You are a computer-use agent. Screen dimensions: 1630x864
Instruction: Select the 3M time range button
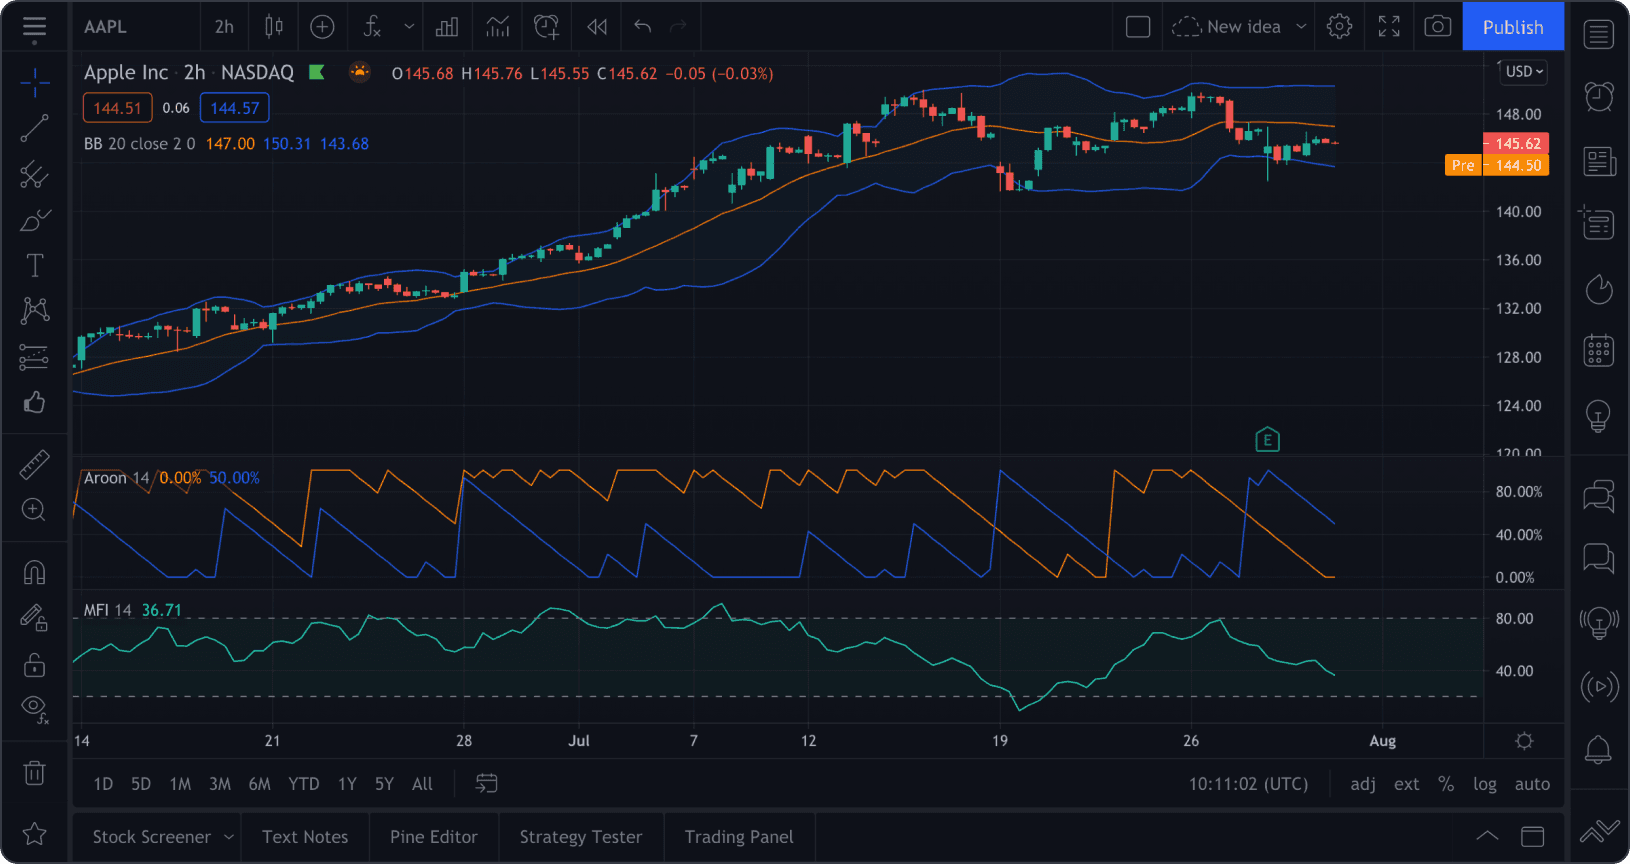(x=220, y=784)
